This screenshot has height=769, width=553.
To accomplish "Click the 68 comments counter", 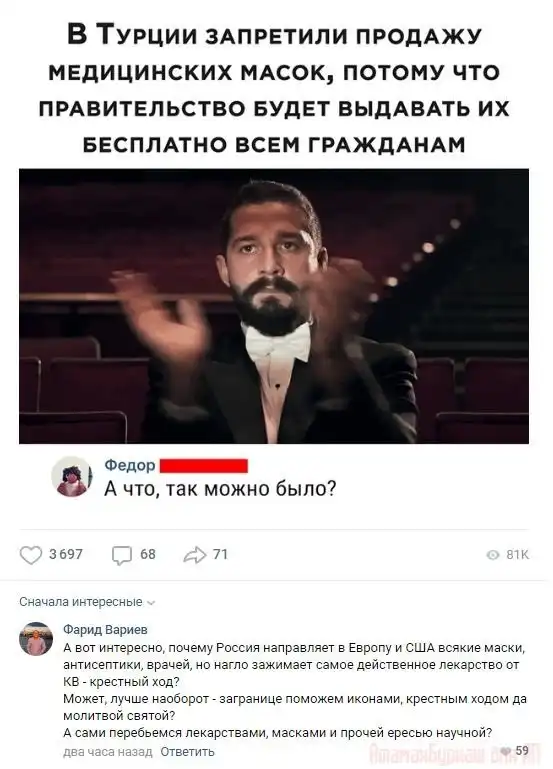I will click(148, 554).
